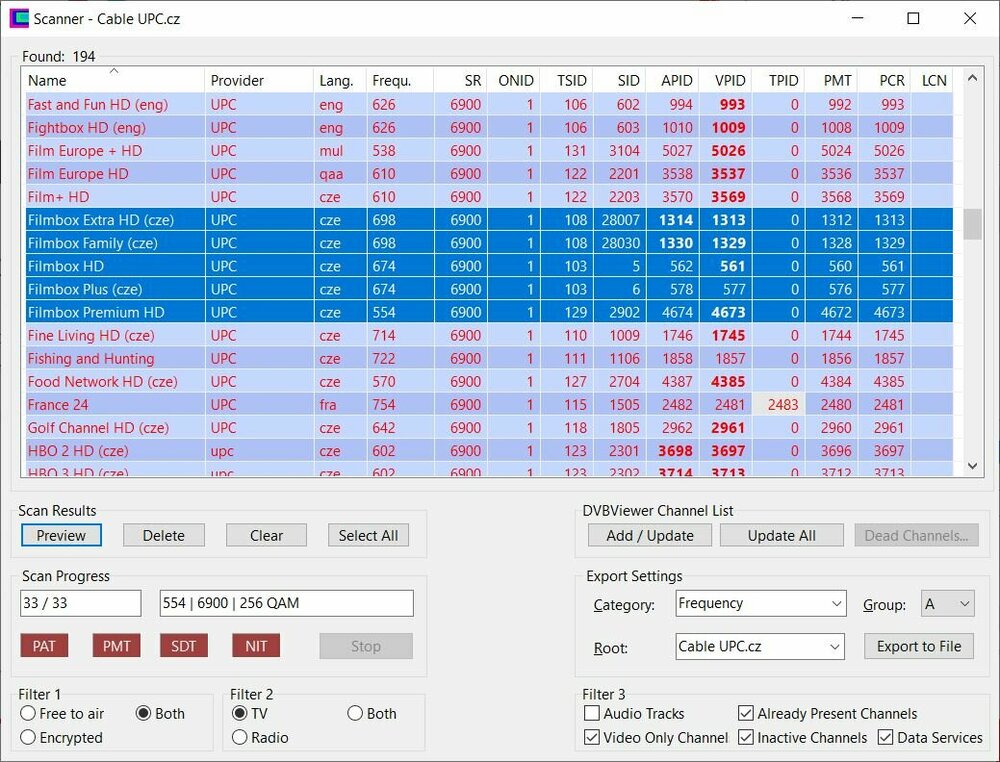
Task: Click the Add / Update button
Action: pyautogui.click(x=649, y=536)
